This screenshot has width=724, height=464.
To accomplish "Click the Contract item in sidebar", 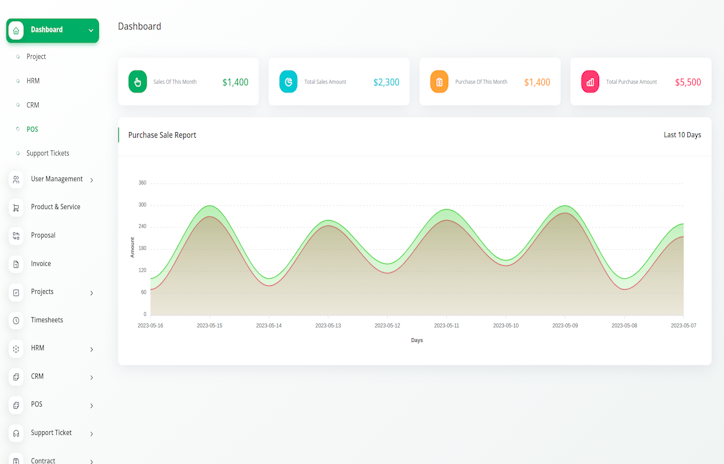I will point(43,460).
